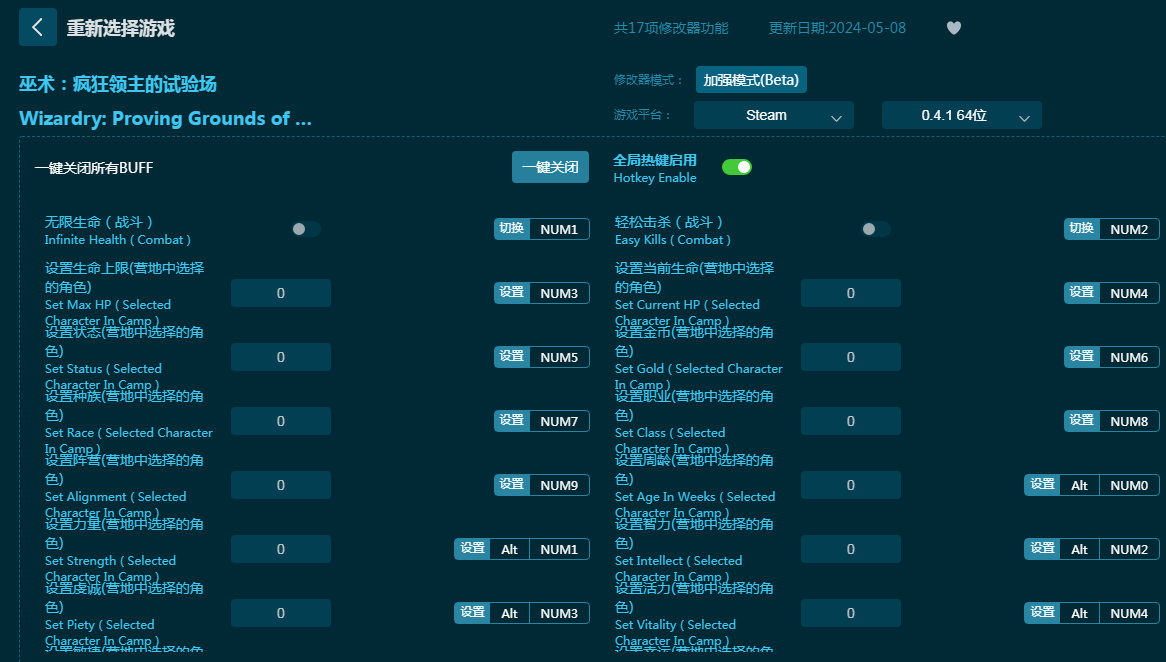
Task: Open the Steam platform dropdown
Action: pos(773,115)
